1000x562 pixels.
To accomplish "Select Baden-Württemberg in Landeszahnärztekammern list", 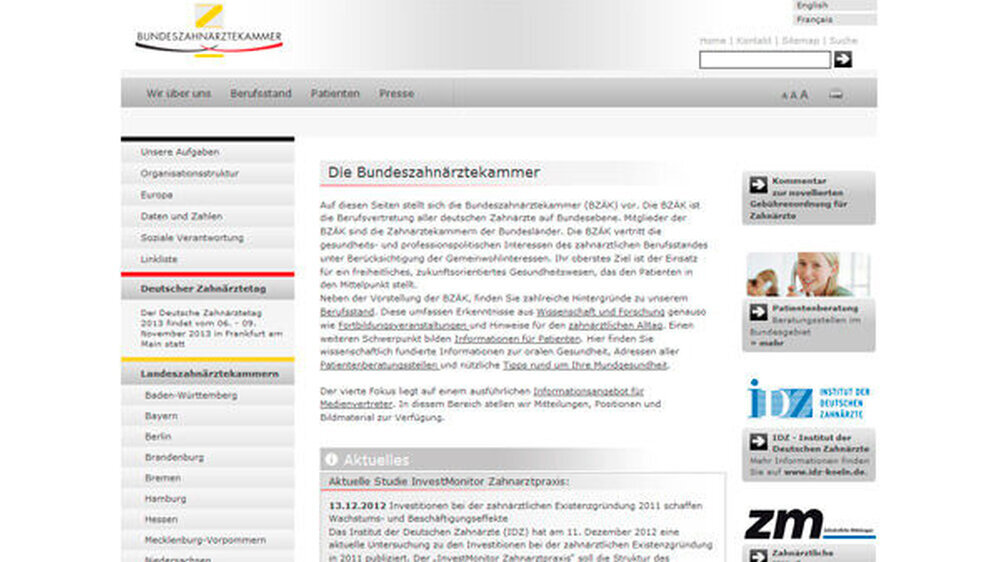I will point(191,395).
